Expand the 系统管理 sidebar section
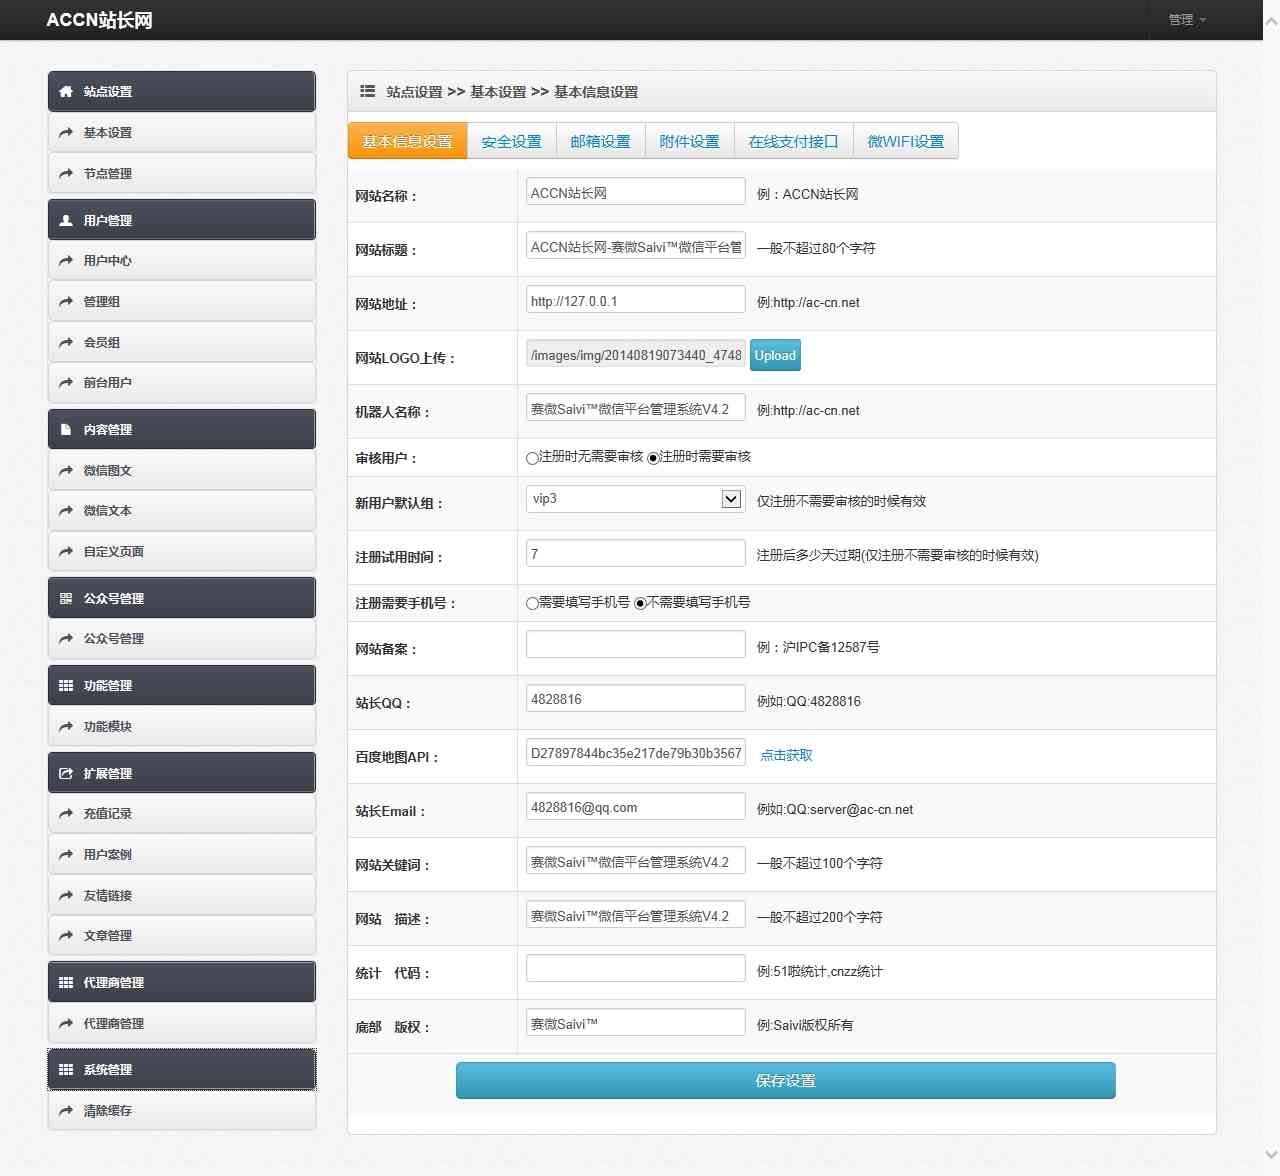The width and height of the screenshot is (1280, 1176). click(x=181, y=1070)
